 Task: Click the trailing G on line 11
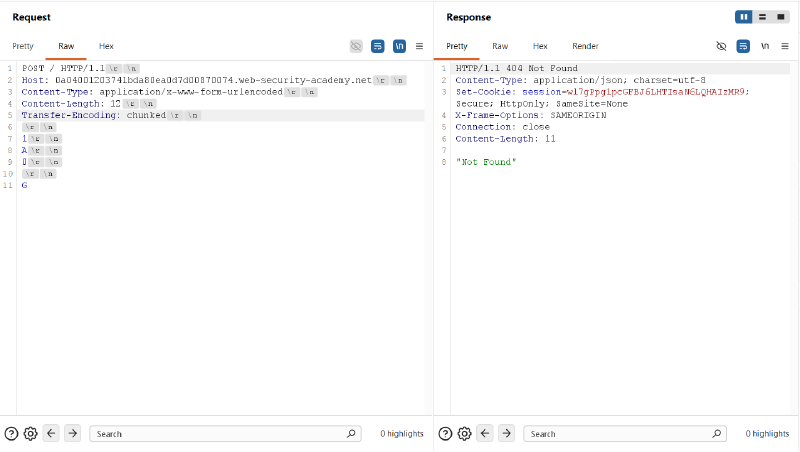click(x=24, y=185)
